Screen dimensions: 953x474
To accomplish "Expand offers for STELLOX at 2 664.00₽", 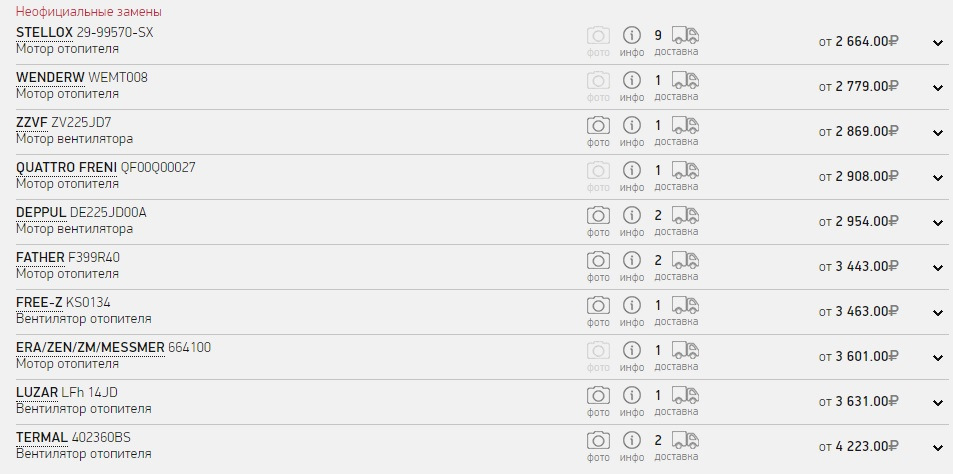I will click(x=938, y=43).
